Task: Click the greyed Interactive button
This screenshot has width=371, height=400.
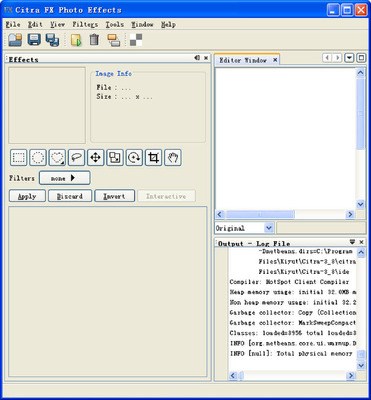Action: [x=166, y=196]
